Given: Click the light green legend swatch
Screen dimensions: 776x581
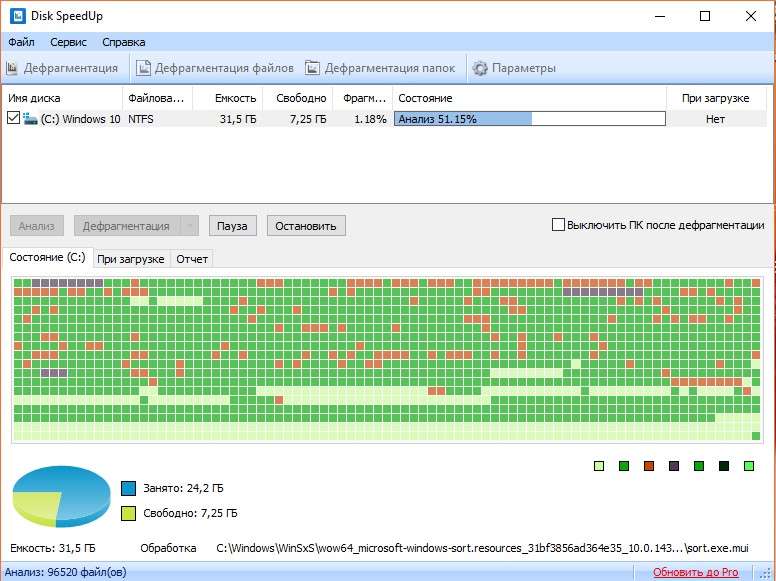Looking at the screenshot, I should click(x=599, y=466).
